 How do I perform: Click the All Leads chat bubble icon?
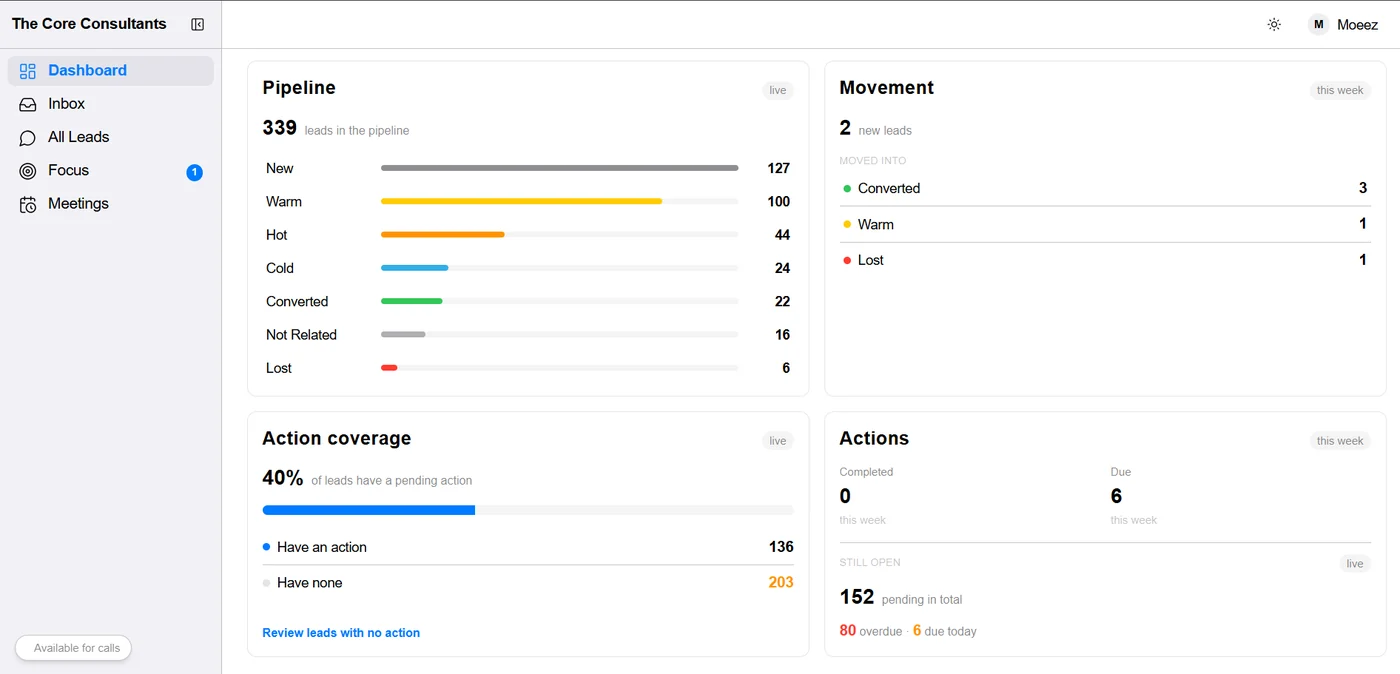(x=28, y=137)
